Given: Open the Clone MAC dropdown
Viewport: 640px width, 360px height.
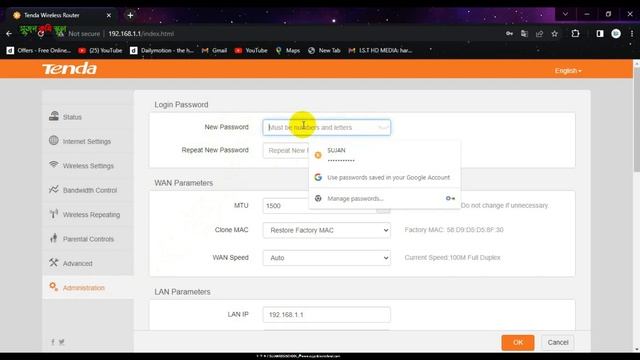Looking at the screenshot, I should [327, 230].
